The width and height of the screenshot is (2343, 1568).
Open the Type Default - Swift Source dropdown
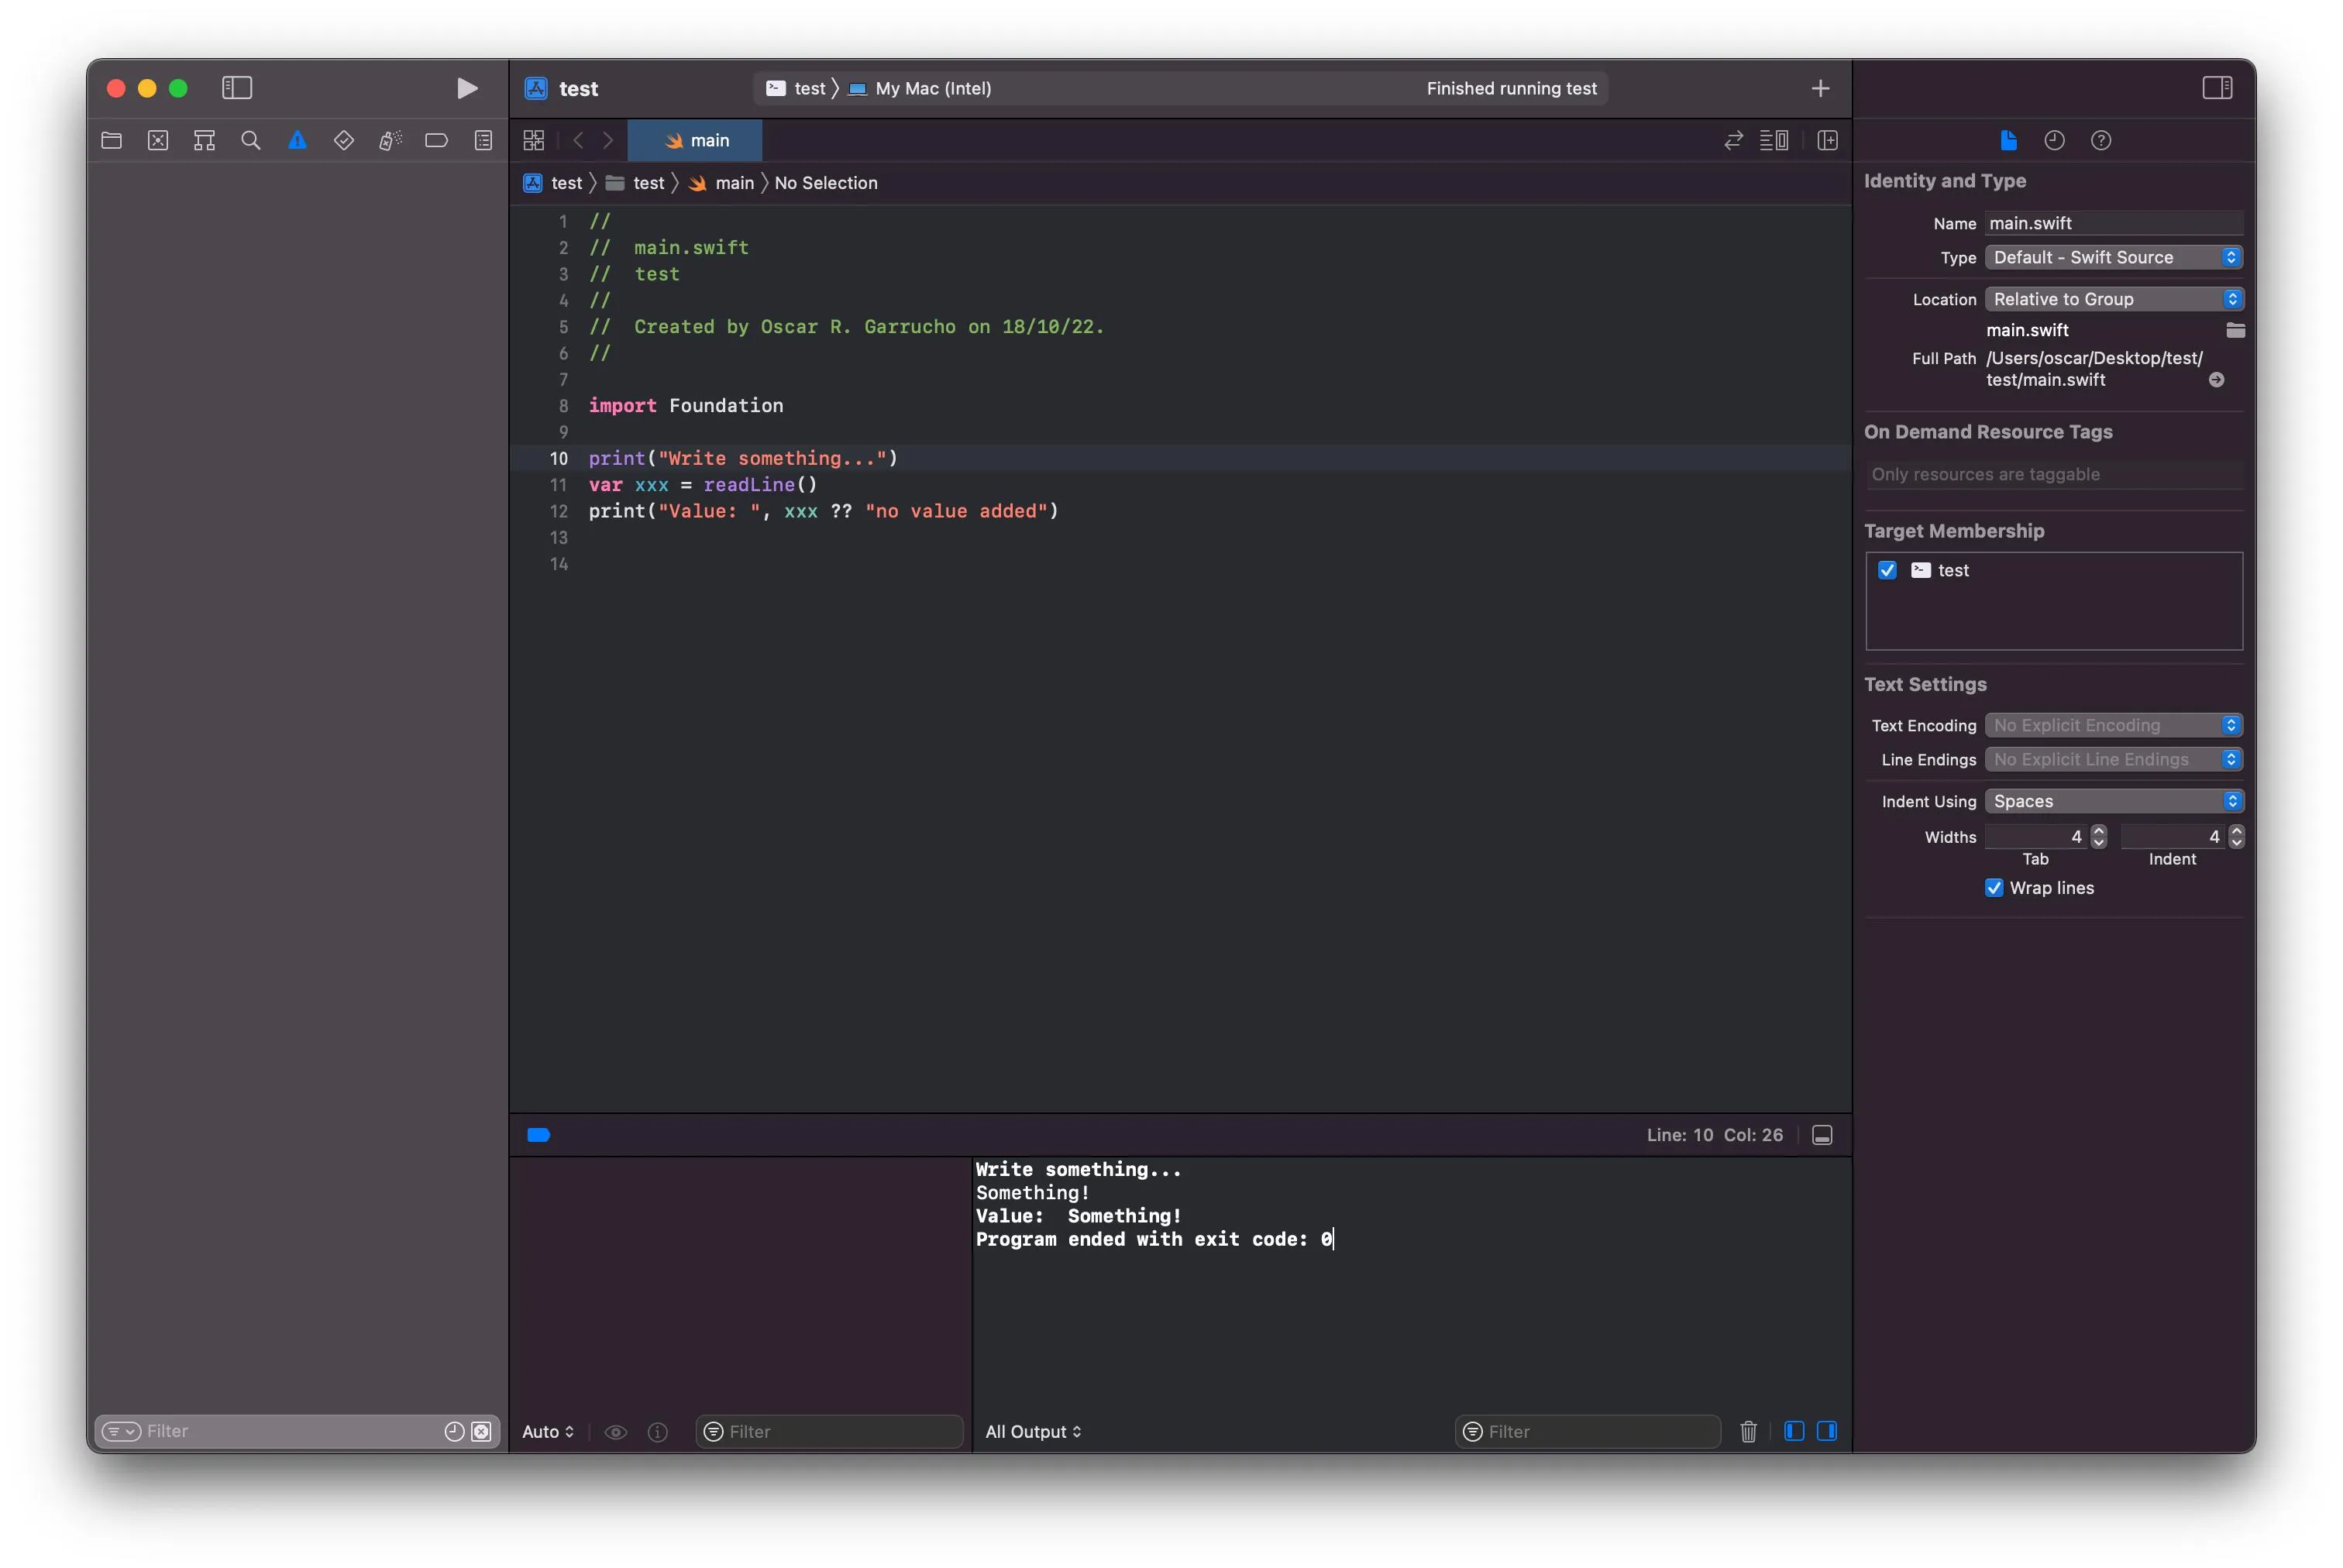point(2112,258)
